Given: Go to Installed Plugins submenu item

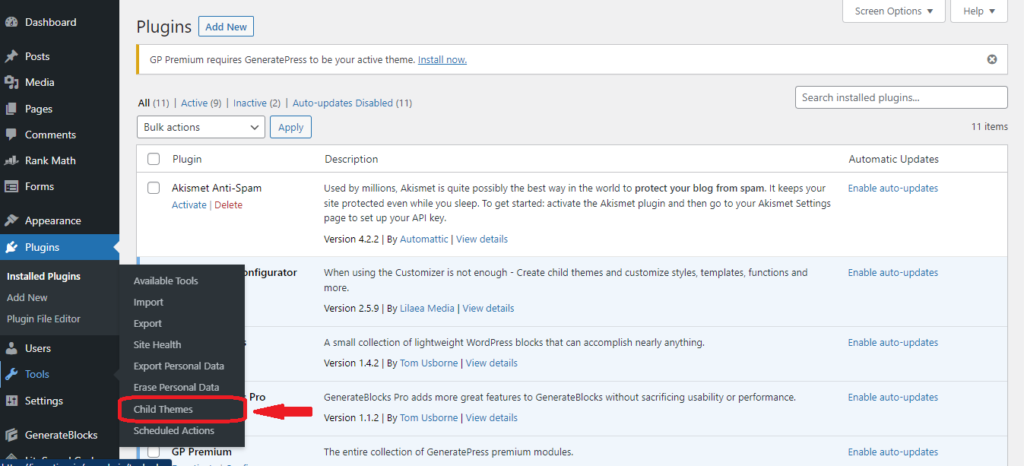Looking at the screenshot, I should click(x=44, y=276).
